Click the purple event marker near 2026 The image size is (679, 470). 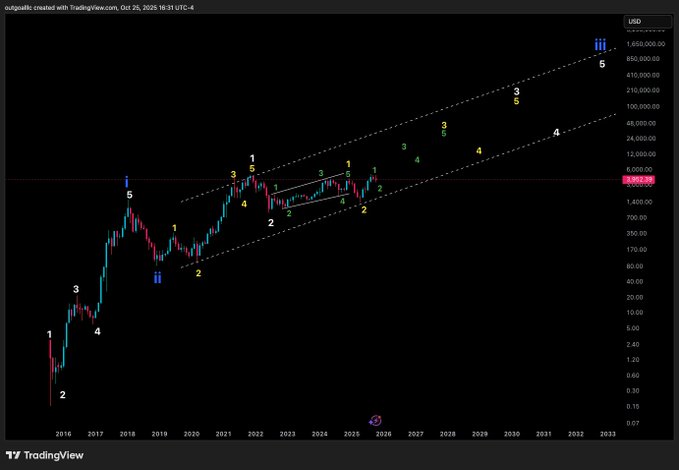pyautogui.click(x=374, y=421)
